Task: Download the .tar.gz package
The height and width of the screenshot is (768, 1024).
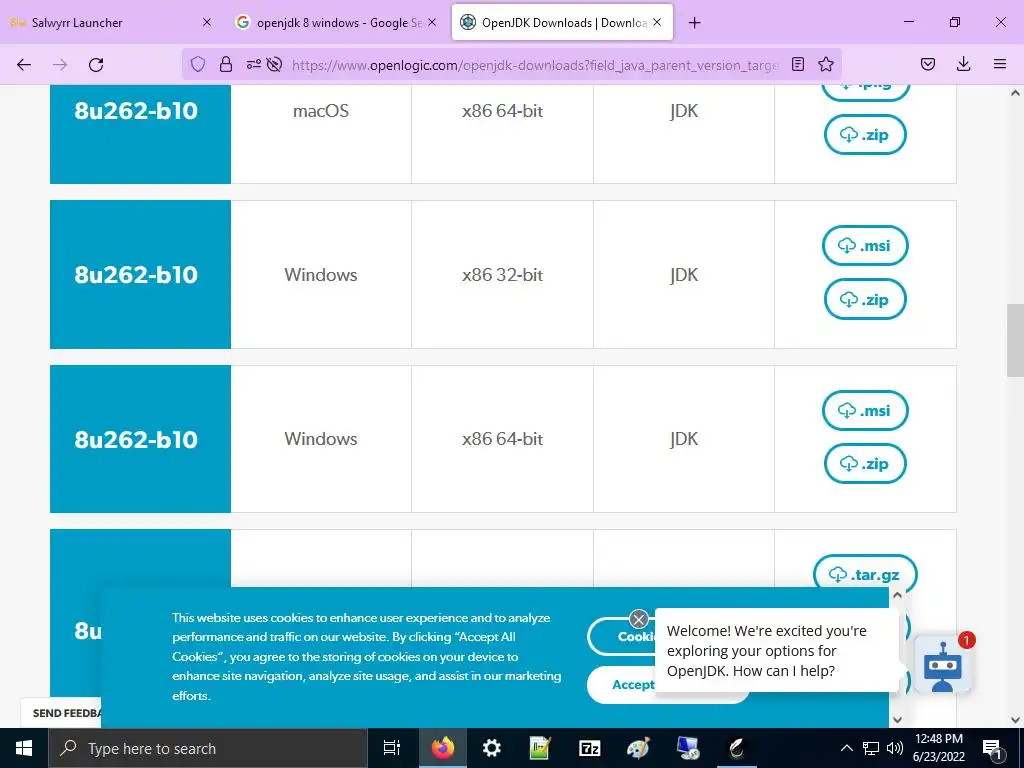Action: coord(865,575)
